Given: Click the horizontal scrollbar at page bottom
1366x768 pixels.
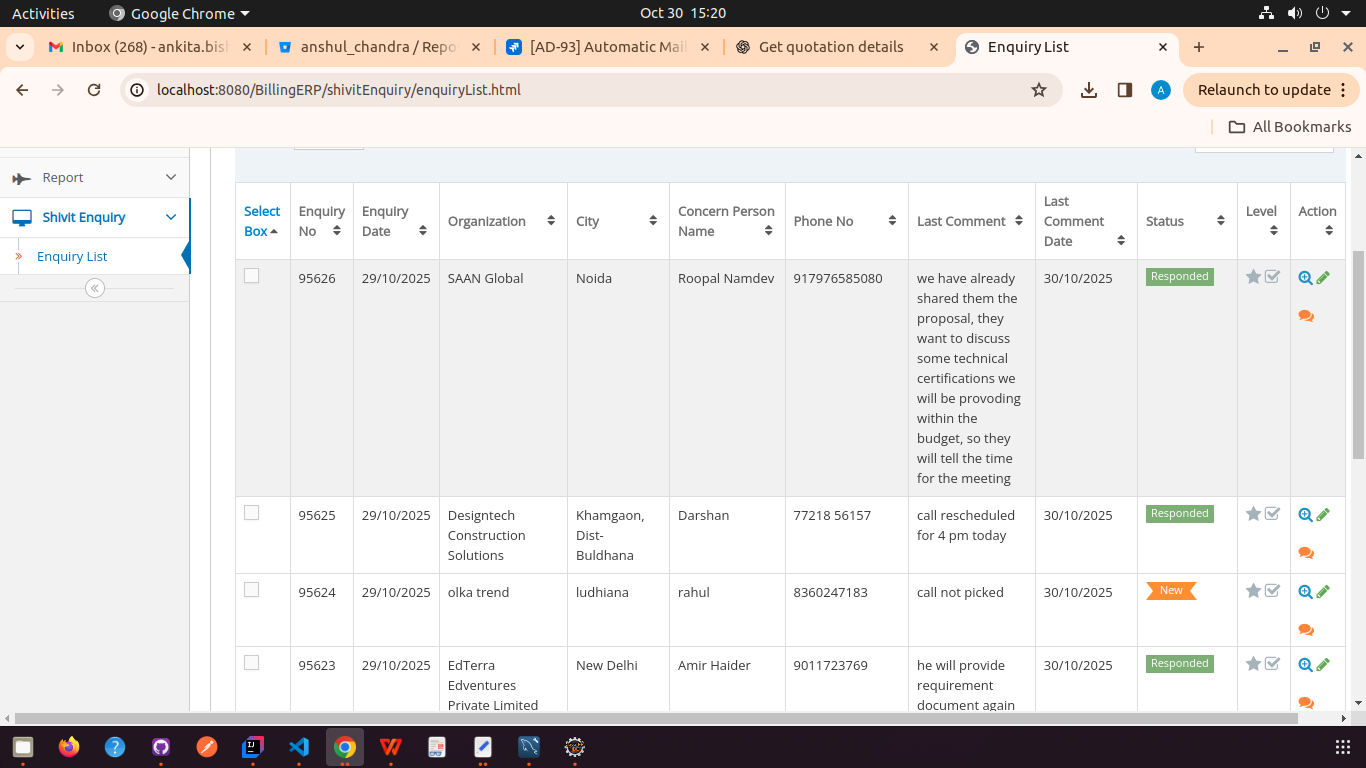Looking at the screenshot, I should (650, 718).
